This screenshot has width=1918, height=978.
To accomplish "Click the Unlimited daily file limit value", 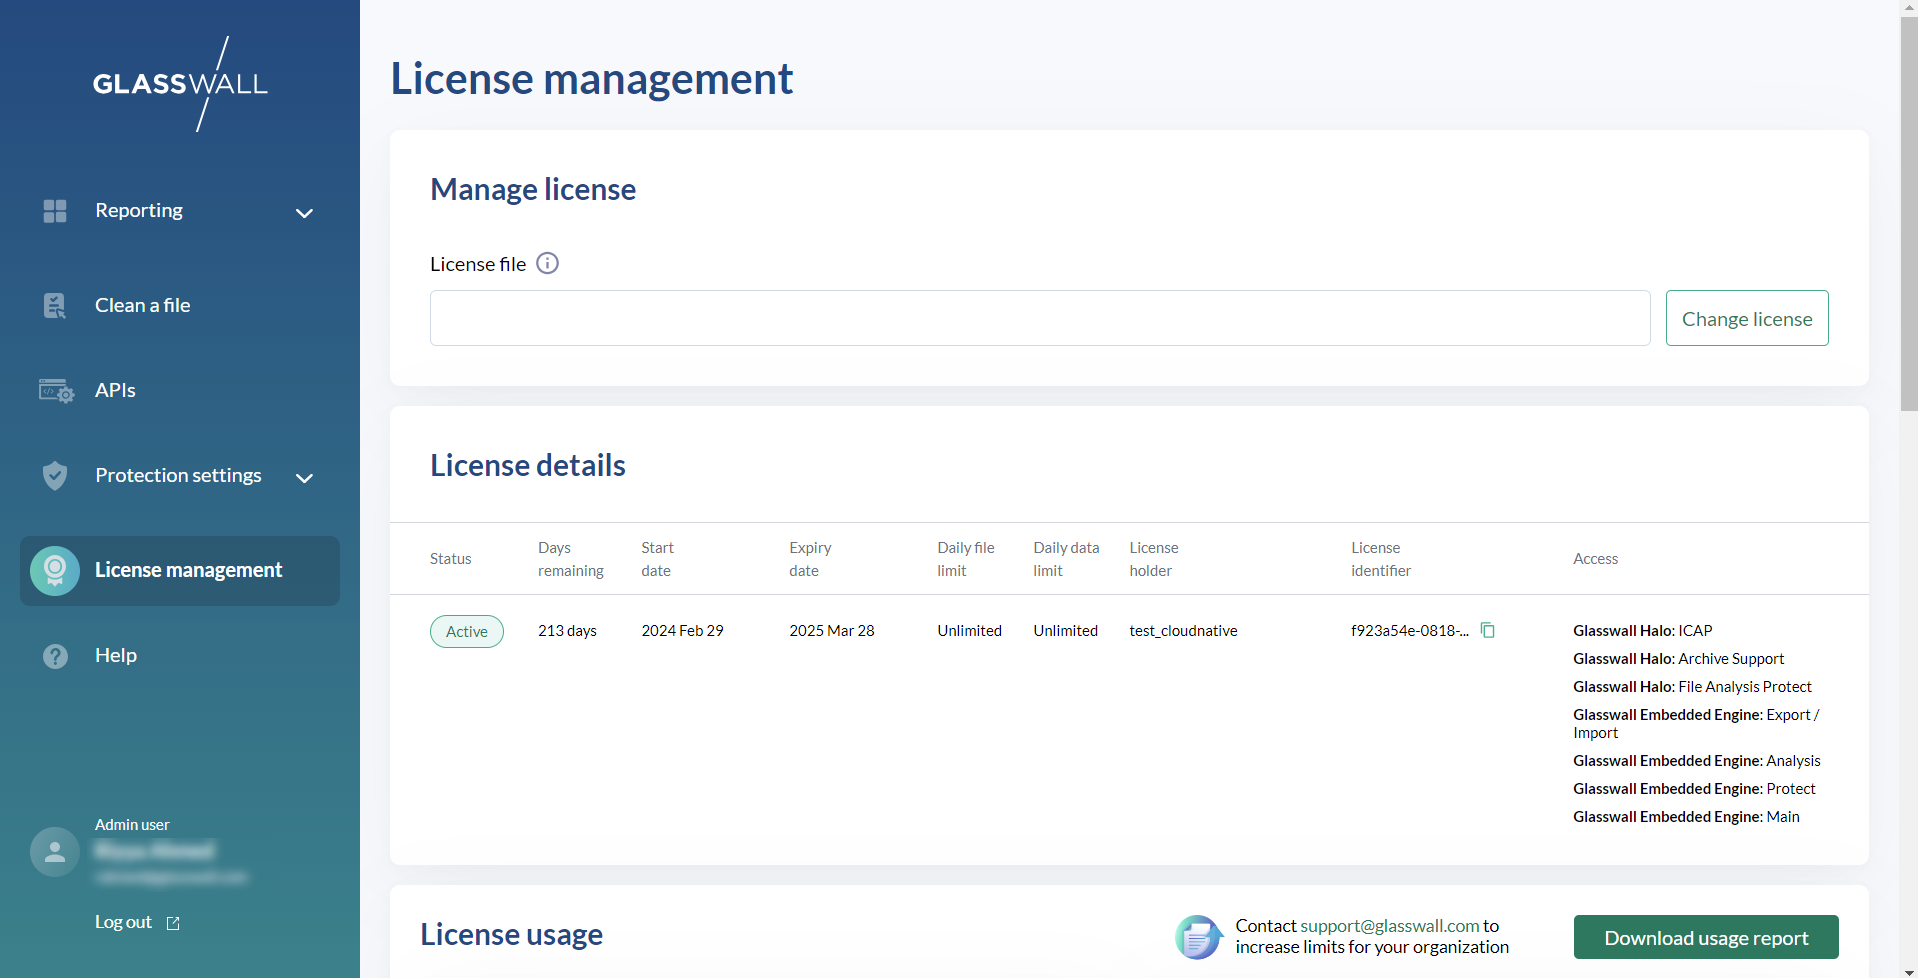I will pyautogui.click(x=969, y=631).
